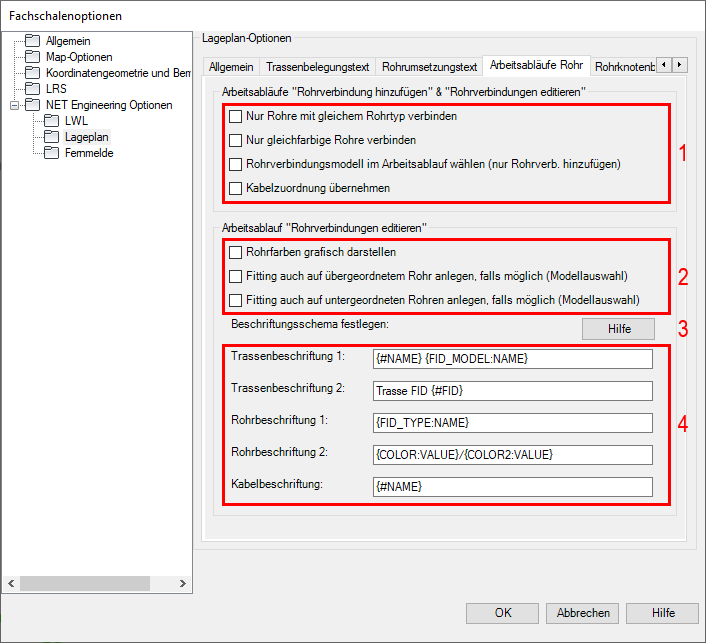Click Hilfe button beside Beschriftungsschema
This screenshot has width=706, height=643.
[618, 328]
